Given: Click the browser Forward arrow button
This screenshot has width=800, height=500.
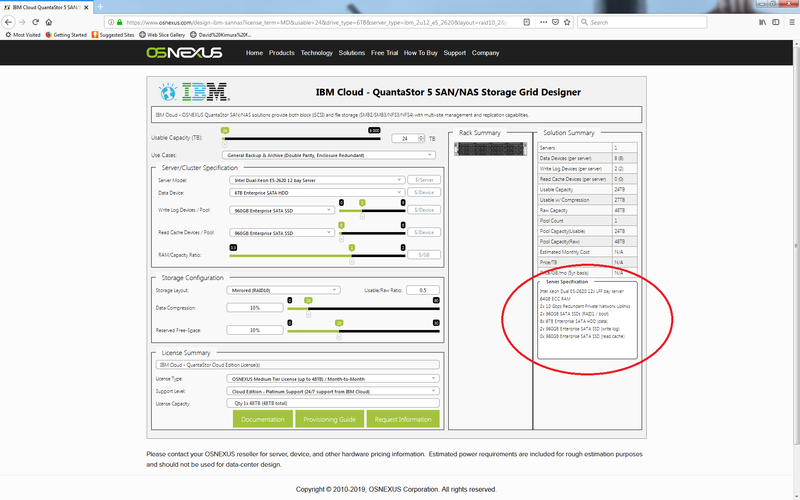Looking at the screenshot, I should pos(22,22).
